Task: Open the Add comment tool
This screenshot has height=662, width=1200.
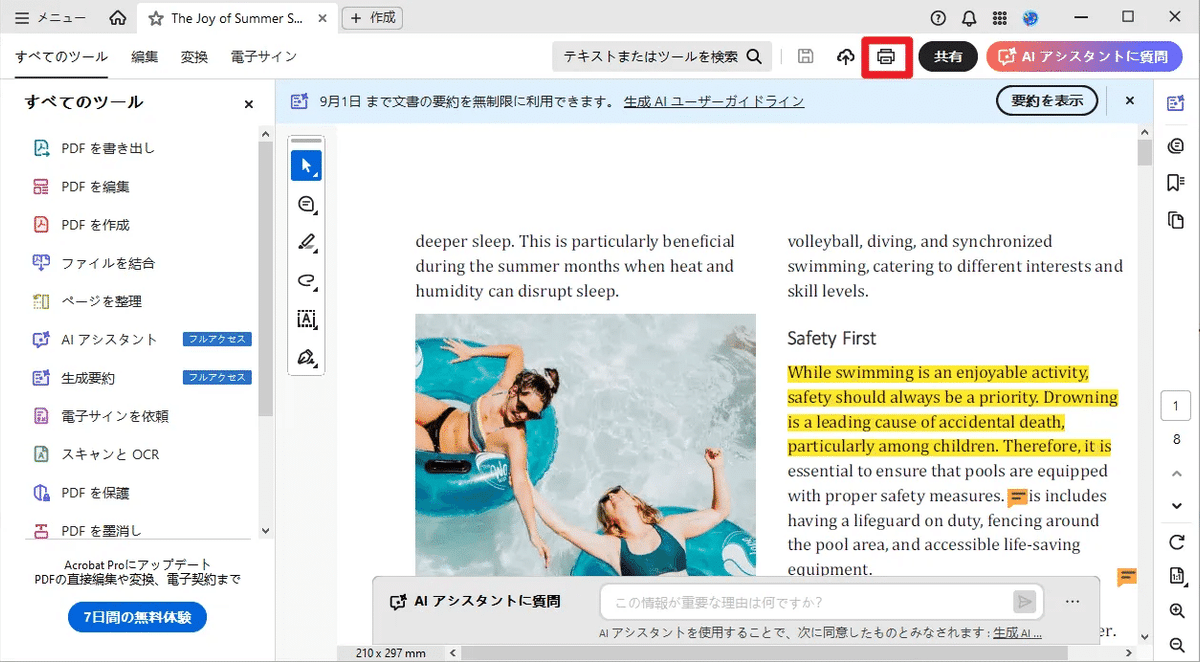Action: click(x=306, y=204)
